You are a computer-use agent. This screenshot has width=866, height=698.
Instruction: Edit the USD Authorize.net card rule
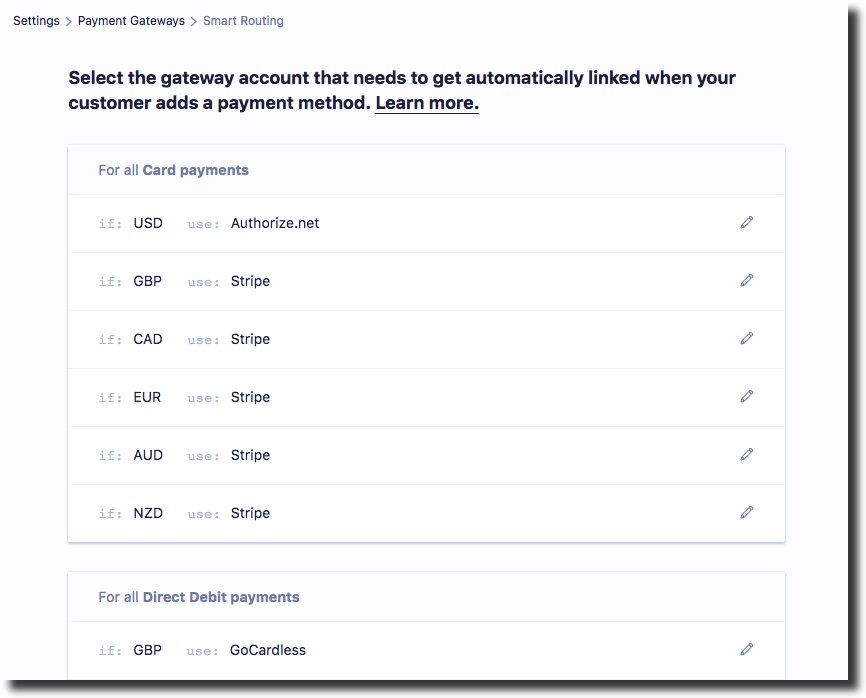pyautogui.click(x=747, y=223)
